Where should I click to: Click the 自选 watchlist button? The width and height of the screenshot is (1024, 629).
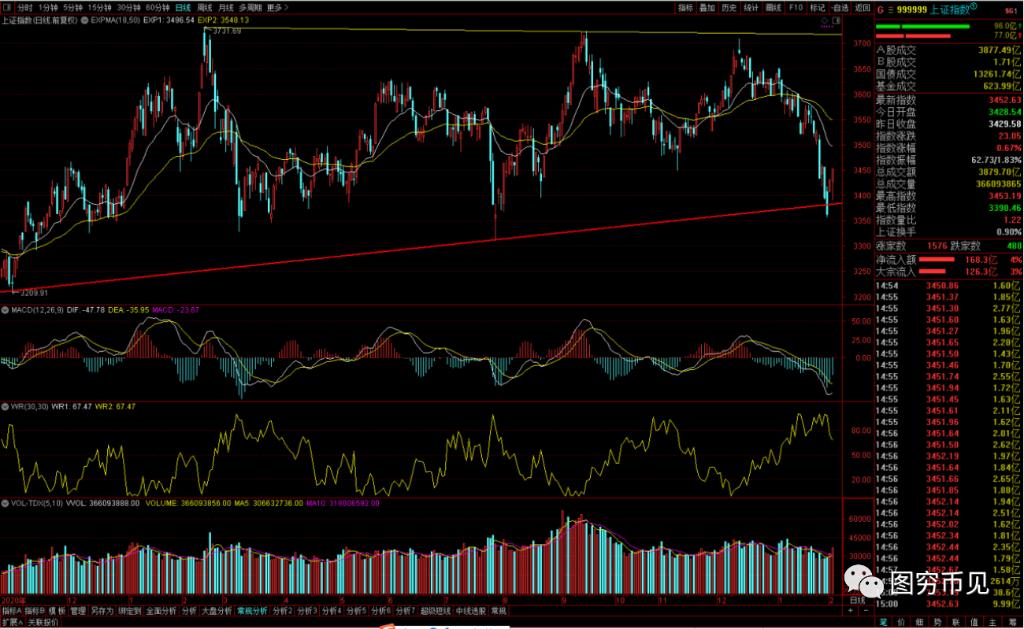coord(840,7)
